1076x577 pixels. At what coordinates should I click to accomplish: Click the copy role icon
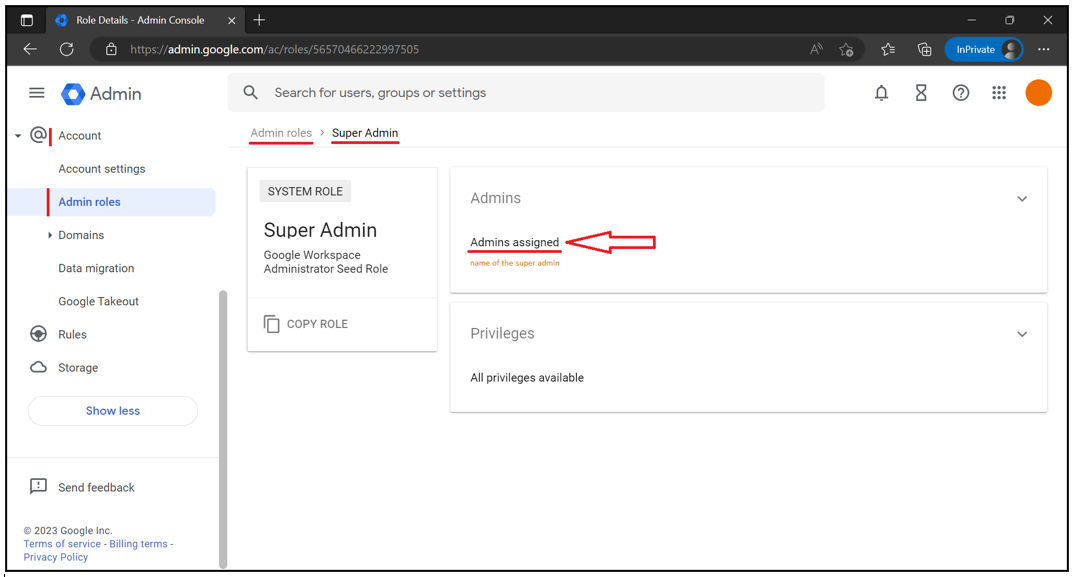[x=272, y=324]
